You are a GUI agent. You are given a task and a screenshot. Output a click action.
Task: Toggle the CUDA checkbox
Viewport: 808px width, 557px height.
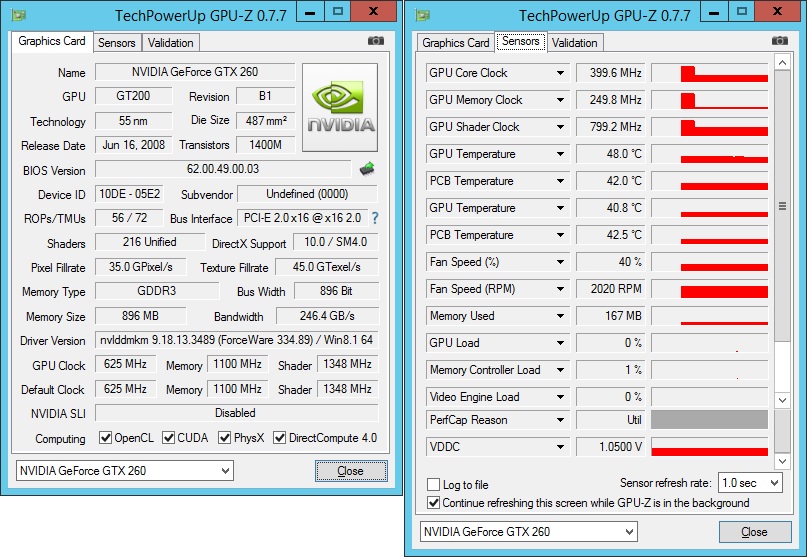point(169,438)
